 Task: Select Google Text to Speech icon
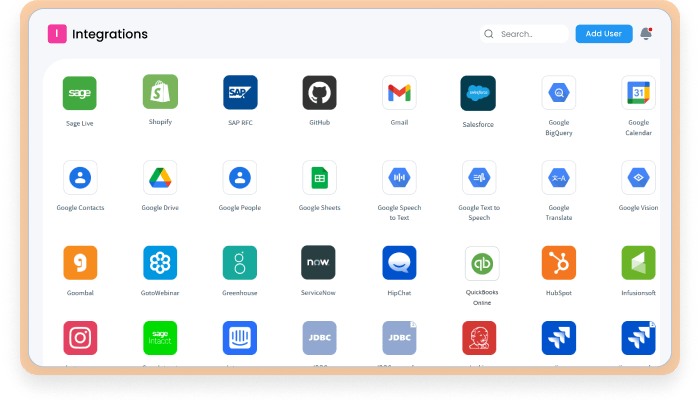click(x=479, y=178)
